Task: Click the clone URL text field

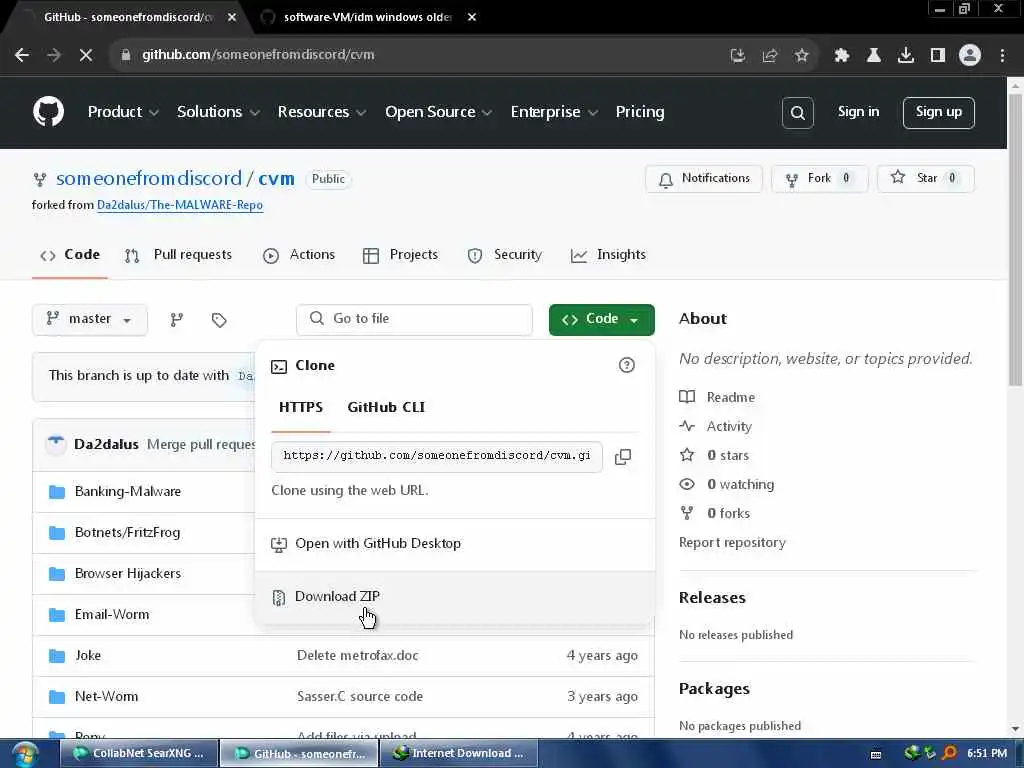Action: tap(436, 456)
